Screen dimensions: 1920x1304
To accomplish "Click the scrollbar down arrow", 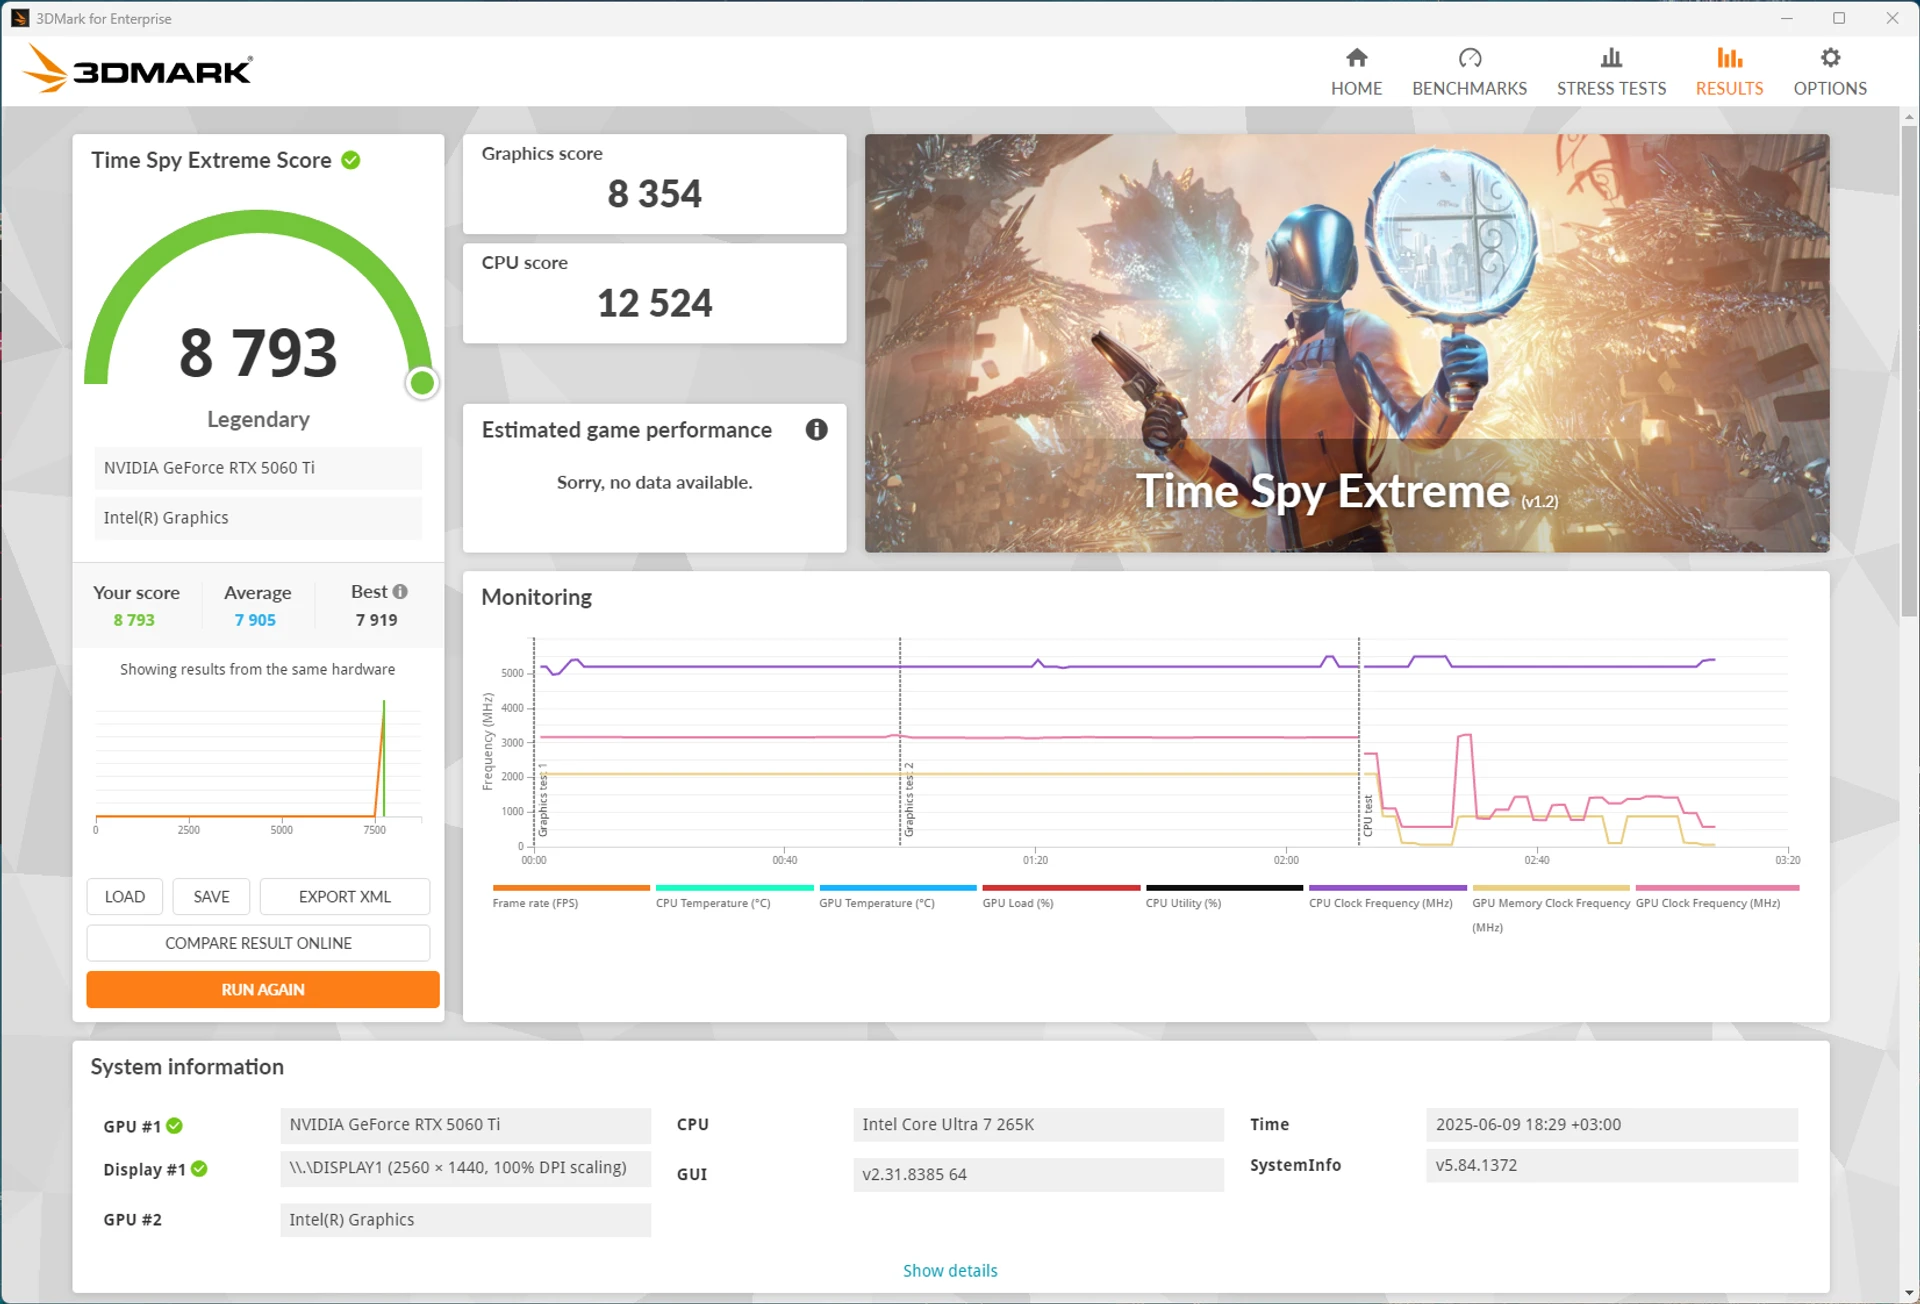I will pyautogui.click(x=1909, y=1294).
